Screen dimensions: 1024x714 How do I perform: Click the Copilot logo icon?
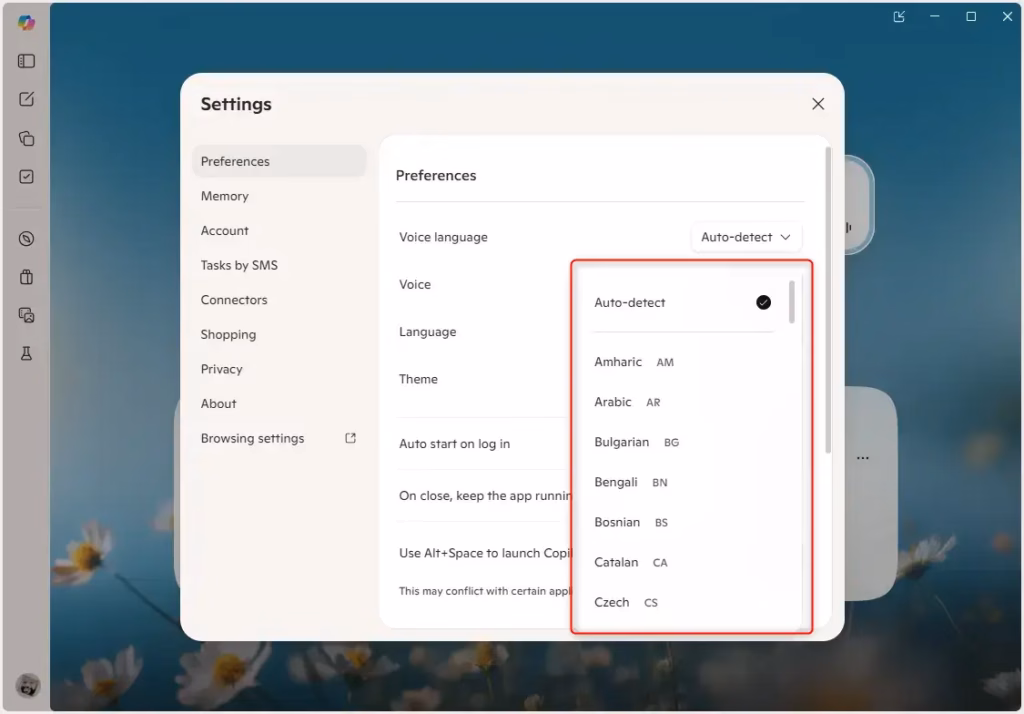[27, 23]
